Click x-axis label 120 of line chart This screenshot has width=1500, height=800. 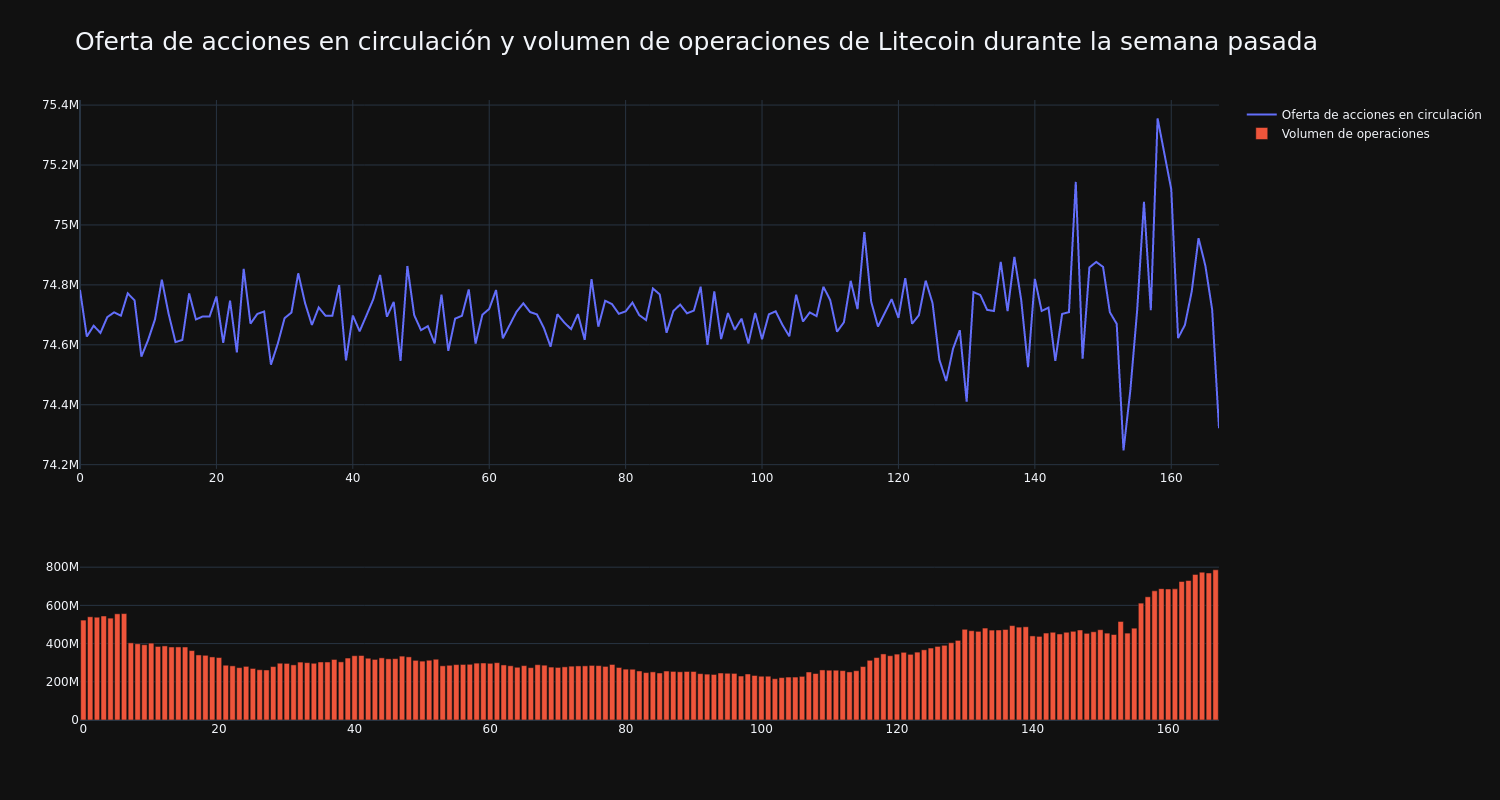(x=898, y=478)
